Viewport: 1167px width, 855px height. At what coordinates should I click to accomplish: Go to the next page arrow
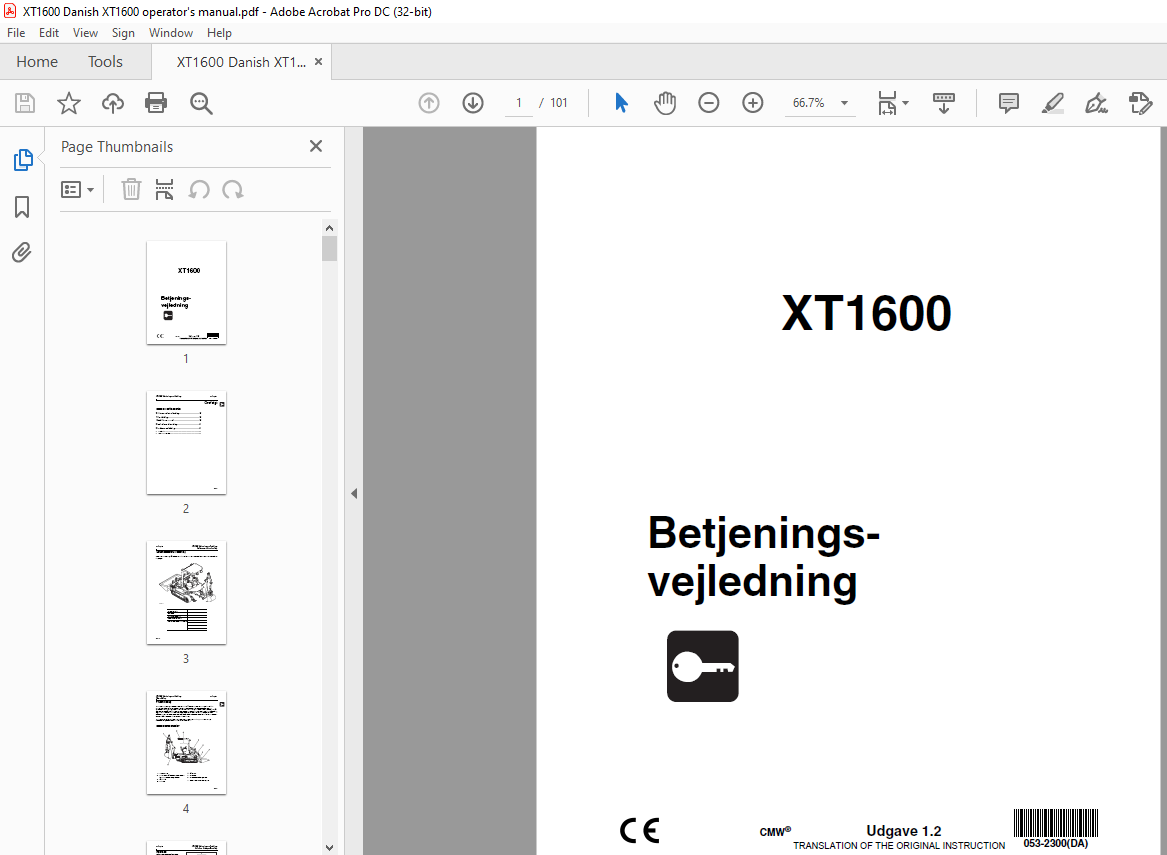(473, 103)
